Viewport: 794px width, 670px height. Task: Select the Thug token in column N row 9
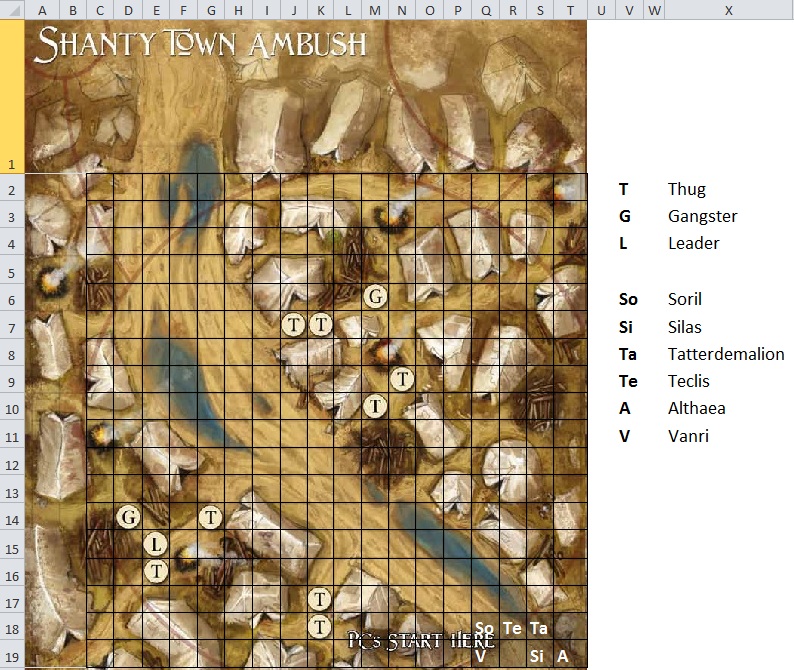(x=403, y=379)
